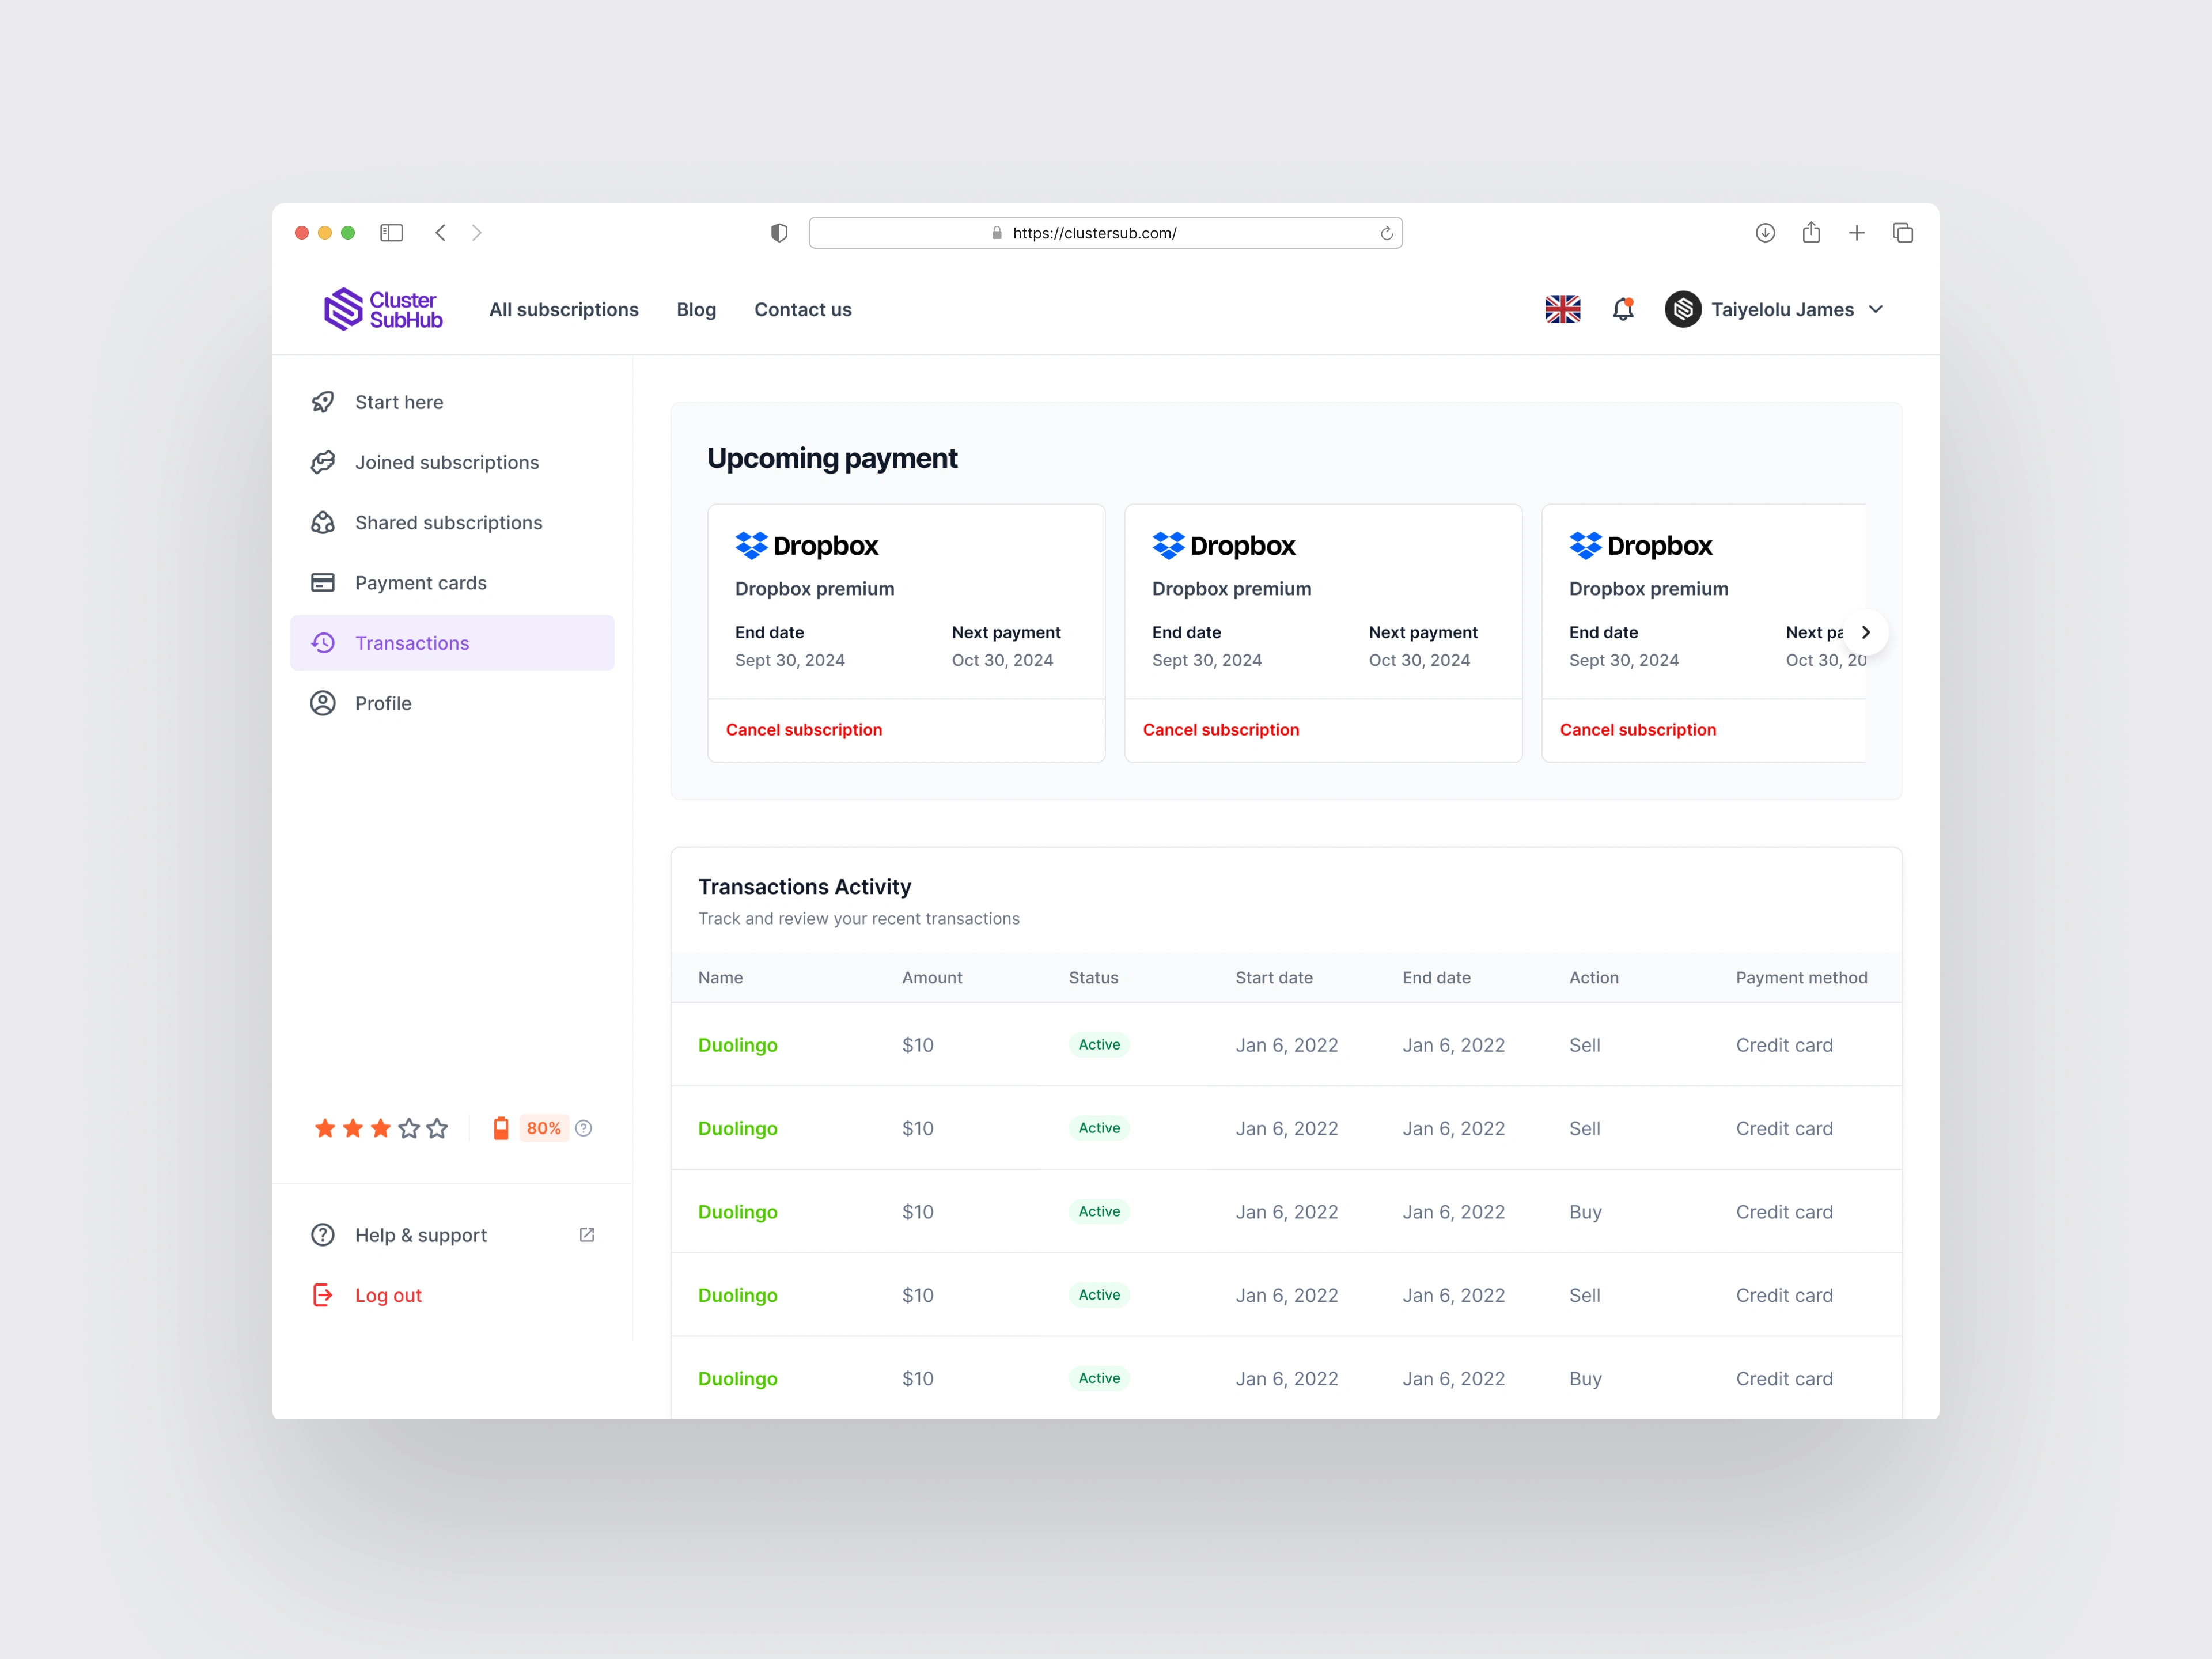Open the last Duolingo transaction name
Image resolution: width=2212 pixels, height=1659 pixels.
tap(738, 1379)
